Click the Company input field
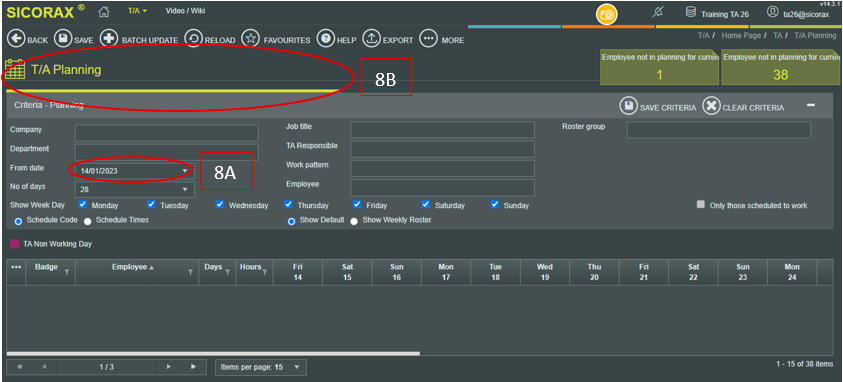The image size is (843, 382). [x=167, y=133]
